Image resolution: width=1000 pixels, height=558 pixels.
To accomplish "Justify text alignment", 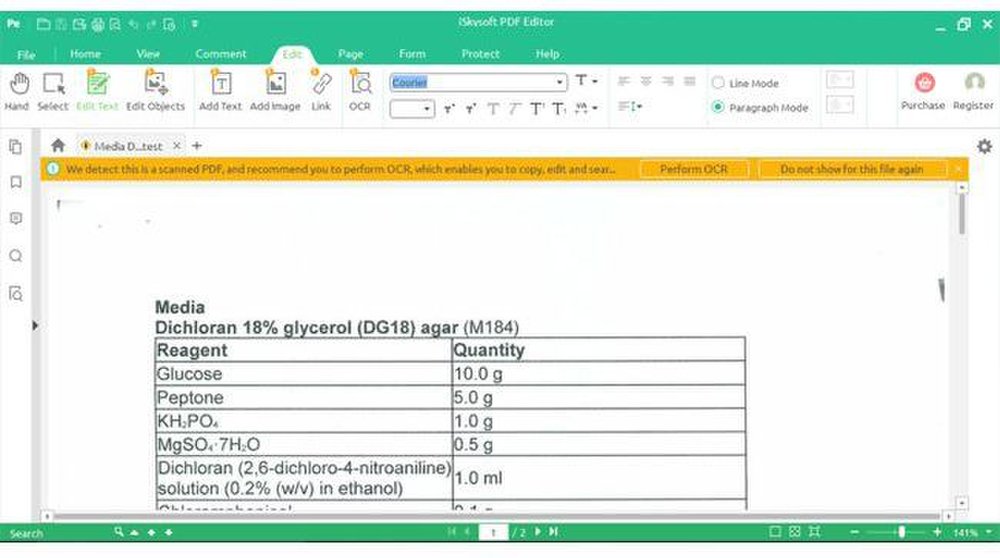I will (x=689, y=81).
